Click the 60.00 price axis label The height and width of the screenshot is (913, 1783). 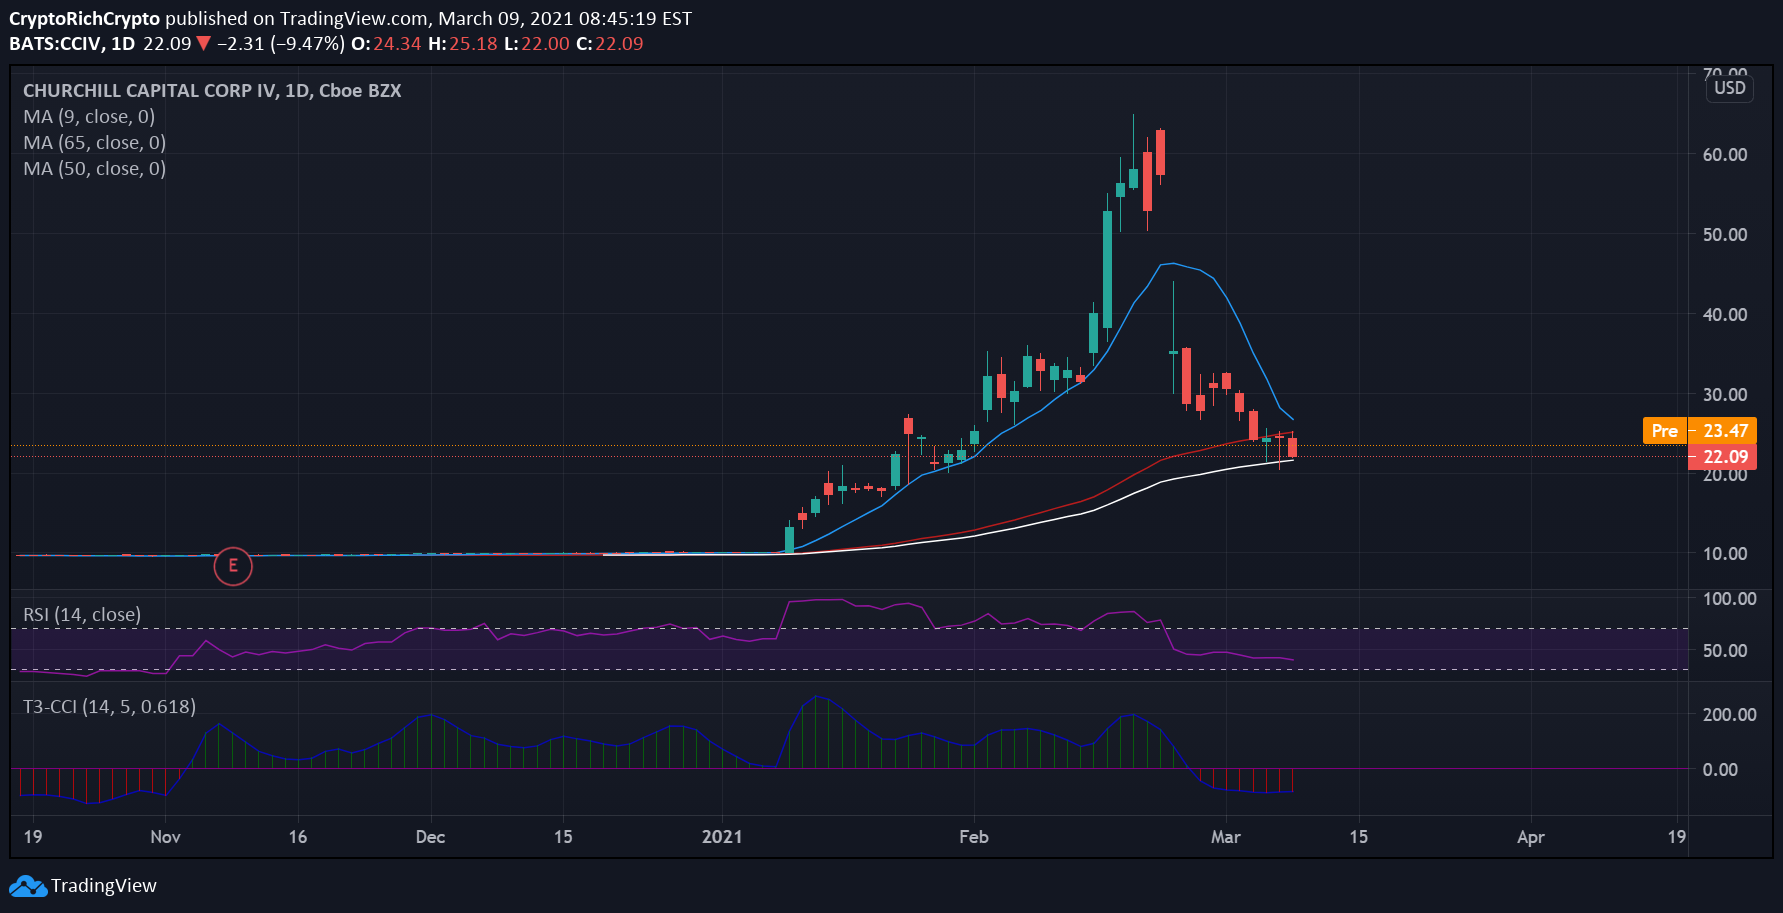click(1725, 155)
